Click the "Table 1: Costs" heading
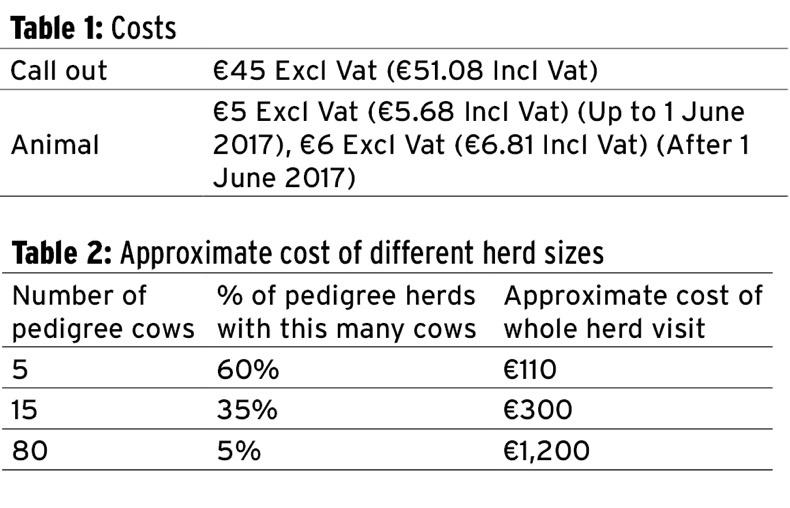 tap(93, 28)
